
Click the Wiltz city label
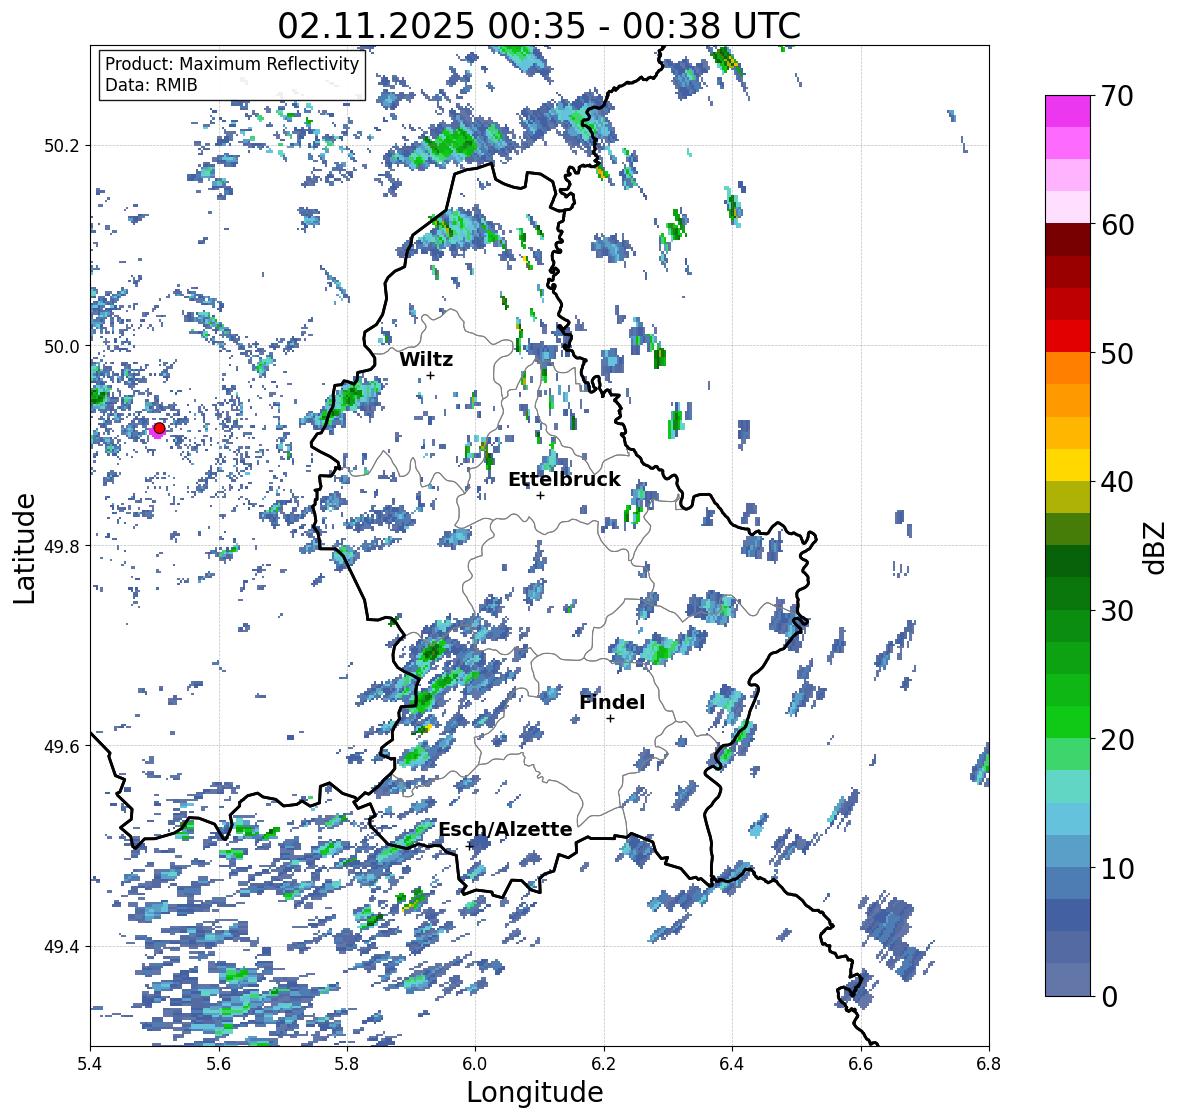coord(426,359)
